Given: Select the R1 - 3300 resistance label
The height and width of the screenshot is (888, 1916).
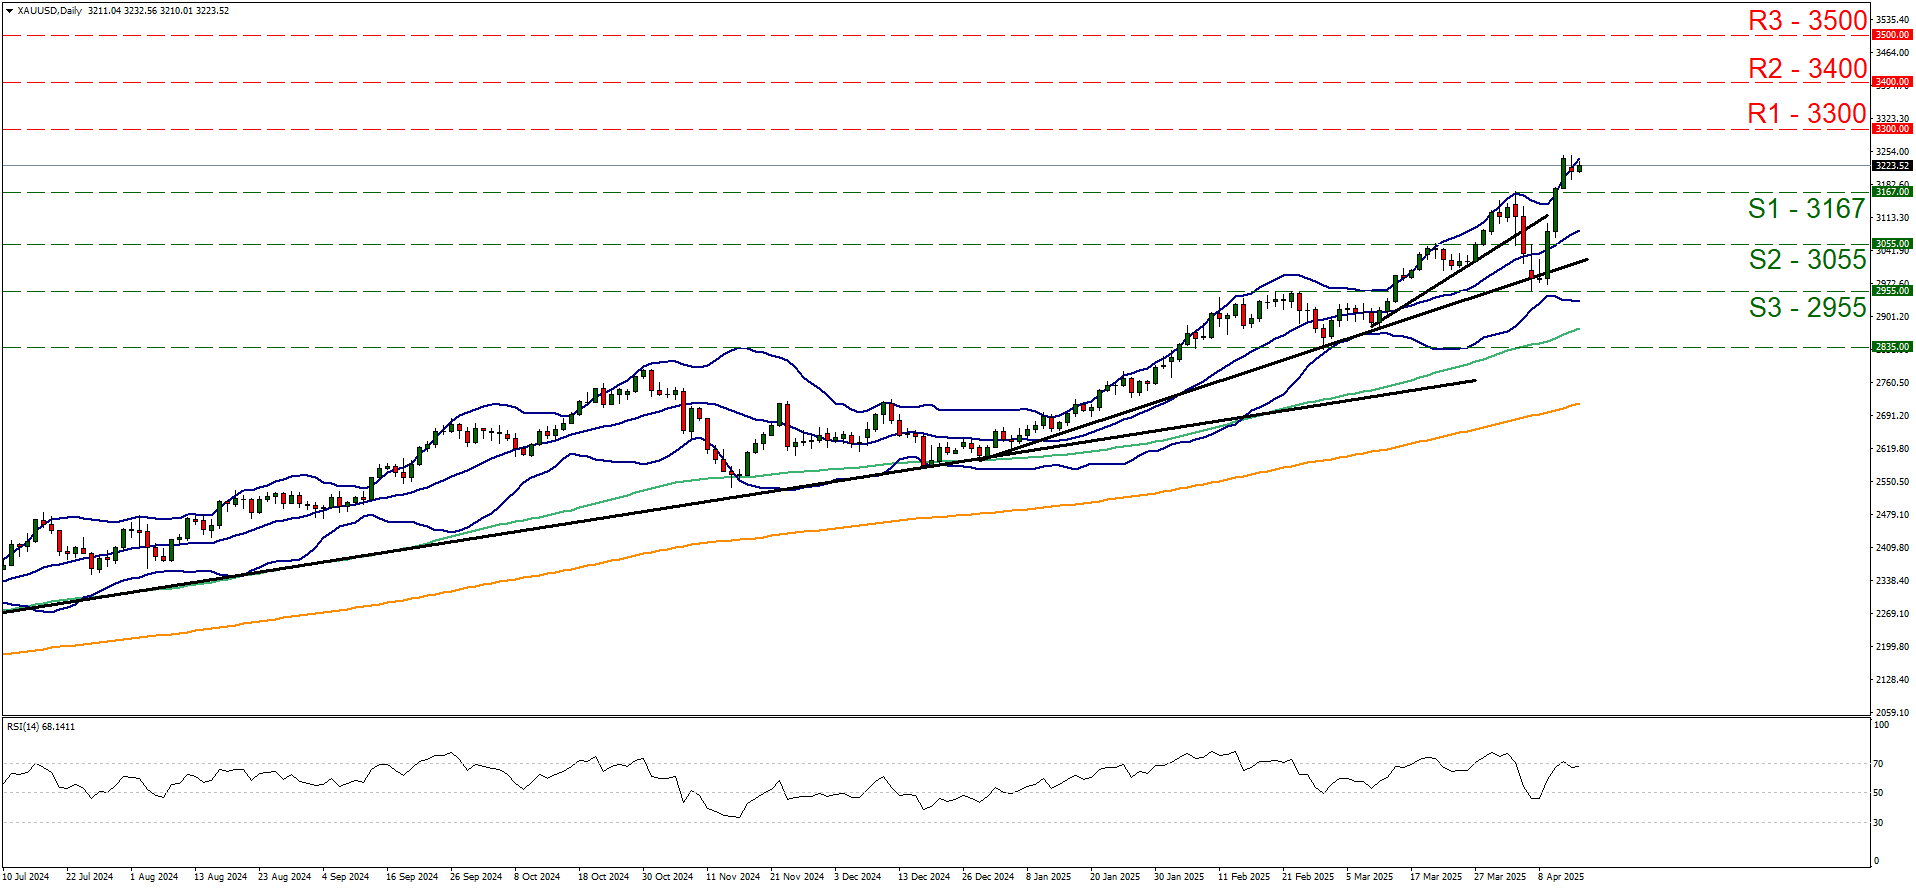Looking at the screenshot, I should tap(1807, 114).
